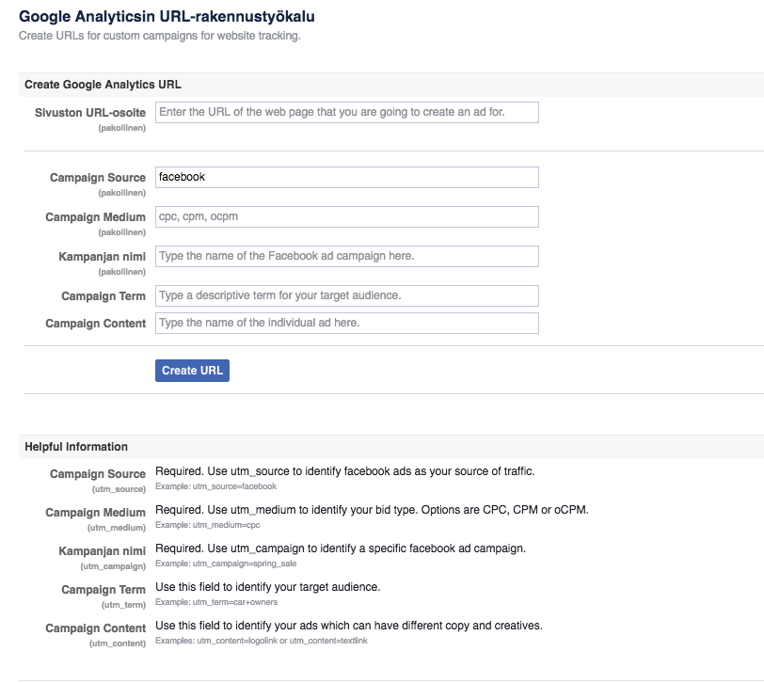Screen dimensions: 764x683
Task: Activate the Campaign Content input field
Action: tap(347, 323)
